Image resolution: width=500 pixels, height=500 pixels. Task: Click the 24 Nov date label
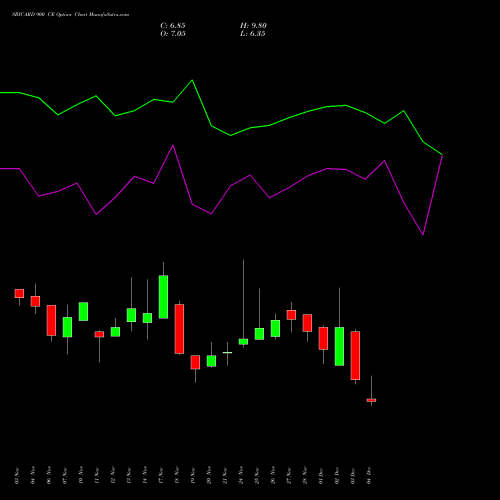click(241, 475)
